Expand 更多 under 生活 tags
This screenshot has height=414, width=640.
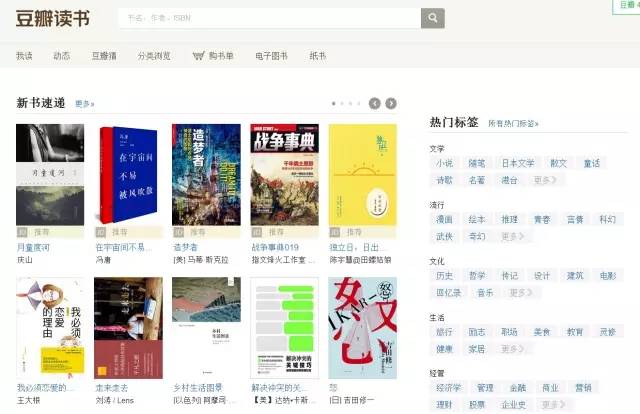(x=513, y=349)
